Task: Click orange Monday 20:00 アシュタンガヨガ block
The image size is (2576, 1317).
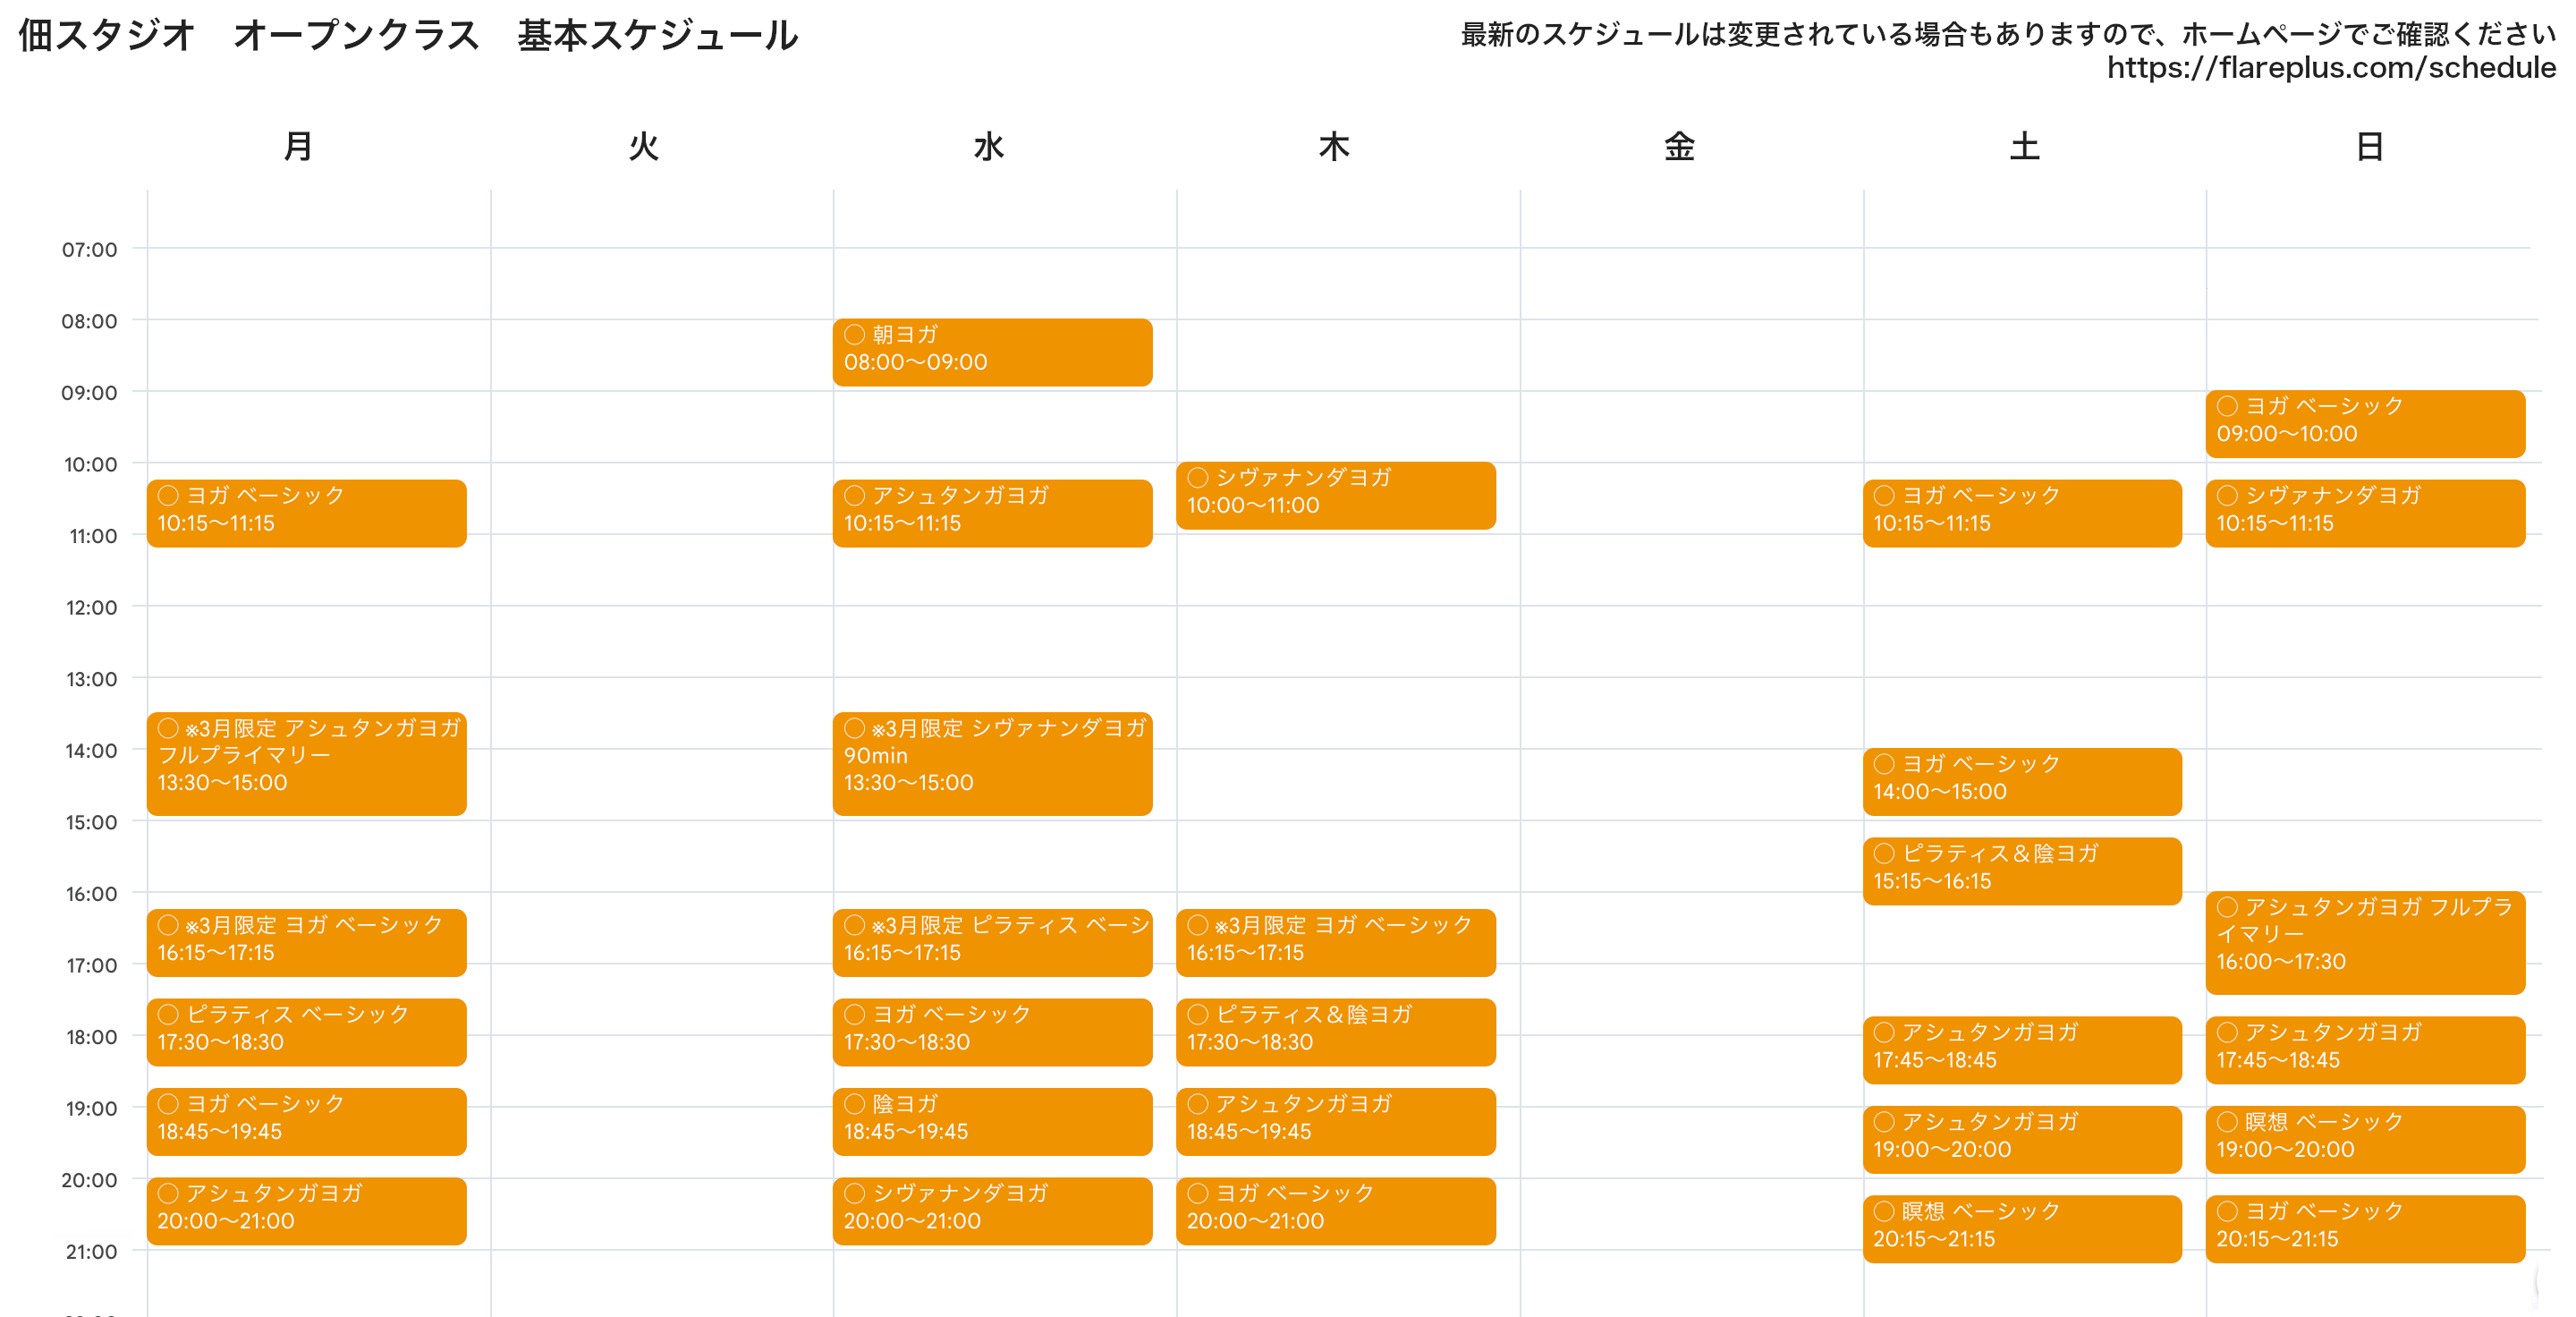Action: (306, 1210)
